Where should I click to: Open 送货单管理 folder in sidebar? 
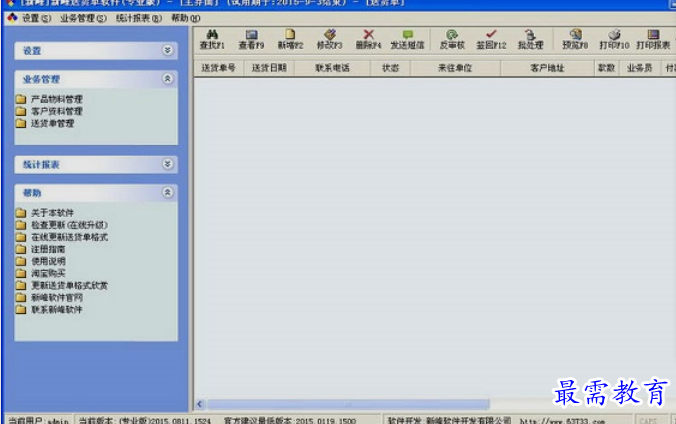pos(45,123)
